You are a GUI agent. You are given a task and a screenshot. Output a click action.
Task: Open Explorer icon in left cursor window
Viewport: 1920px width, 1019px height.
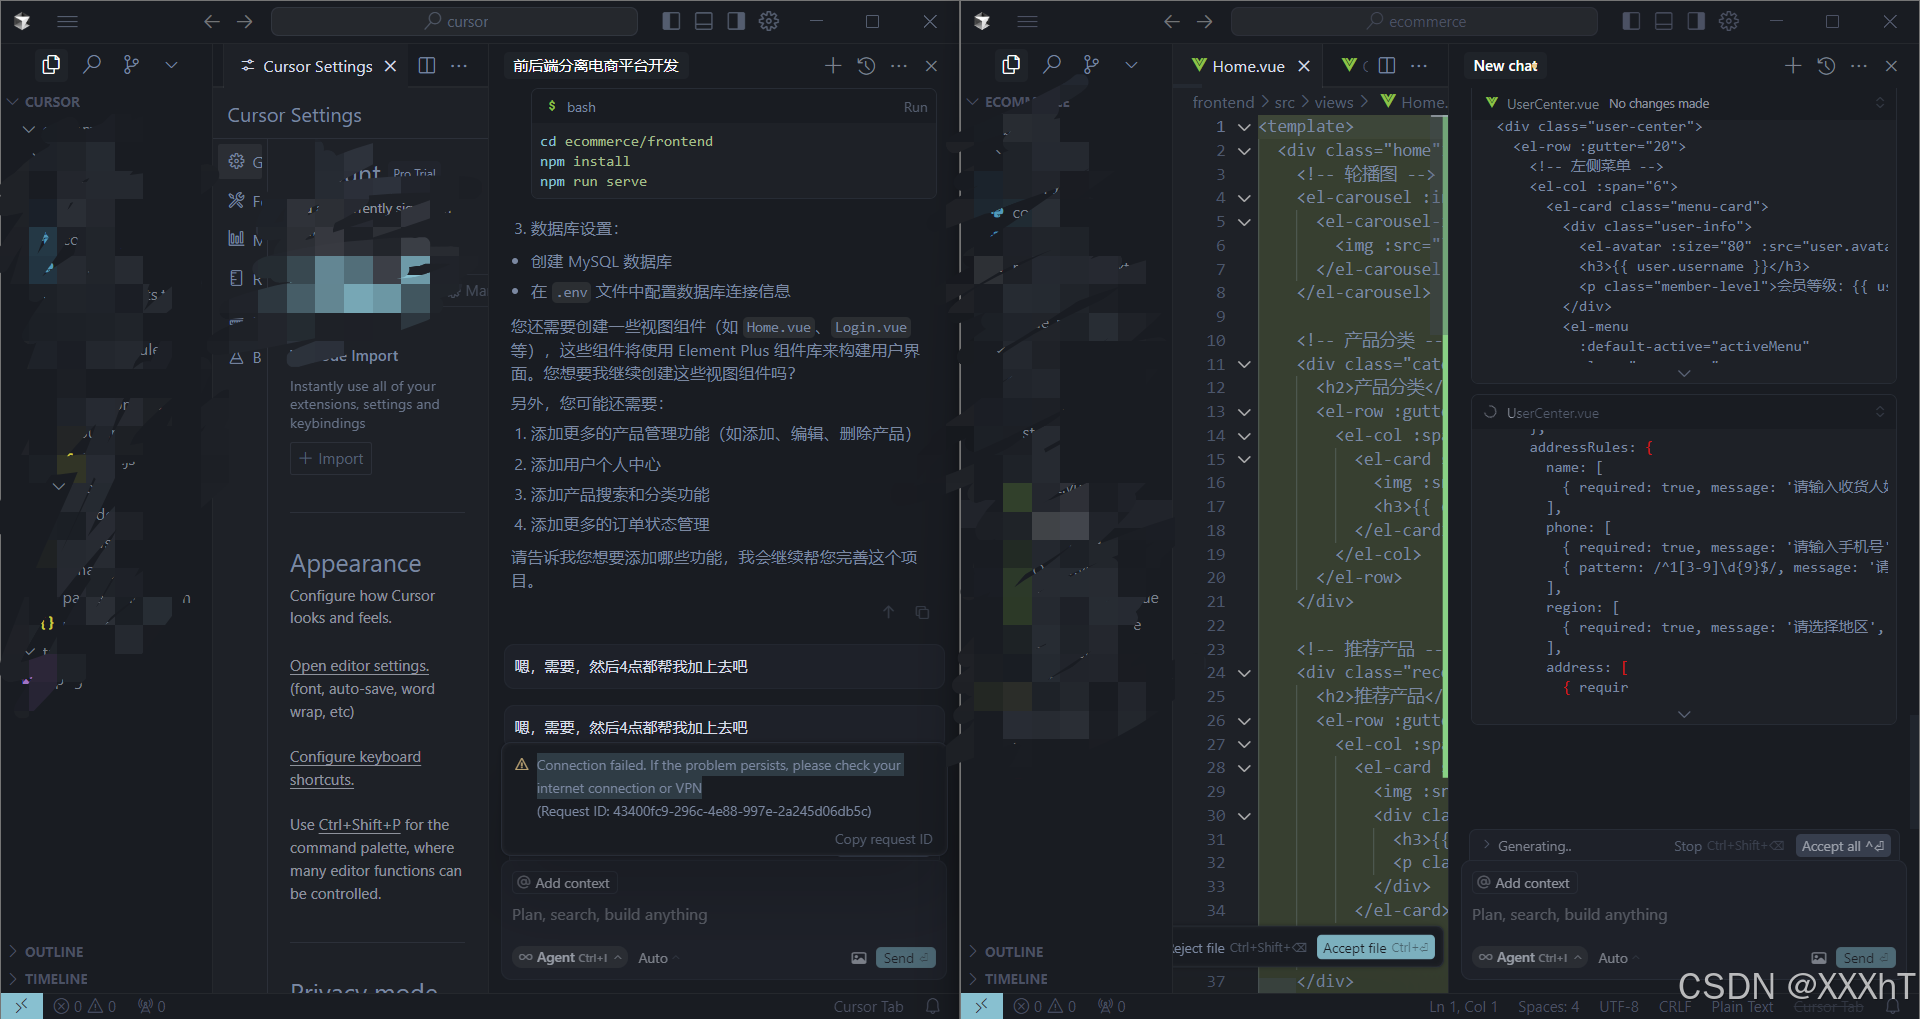51,65
